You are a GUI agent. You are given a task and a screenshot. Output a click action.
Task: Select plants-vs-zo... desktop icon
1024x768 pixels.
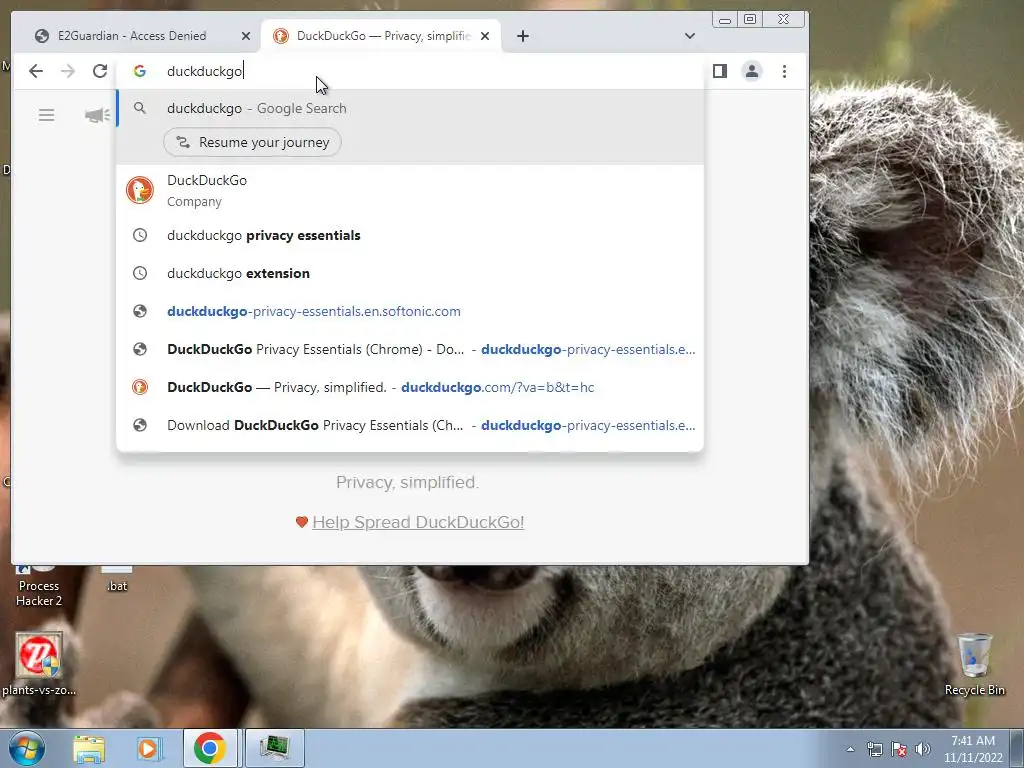[39, 665]
